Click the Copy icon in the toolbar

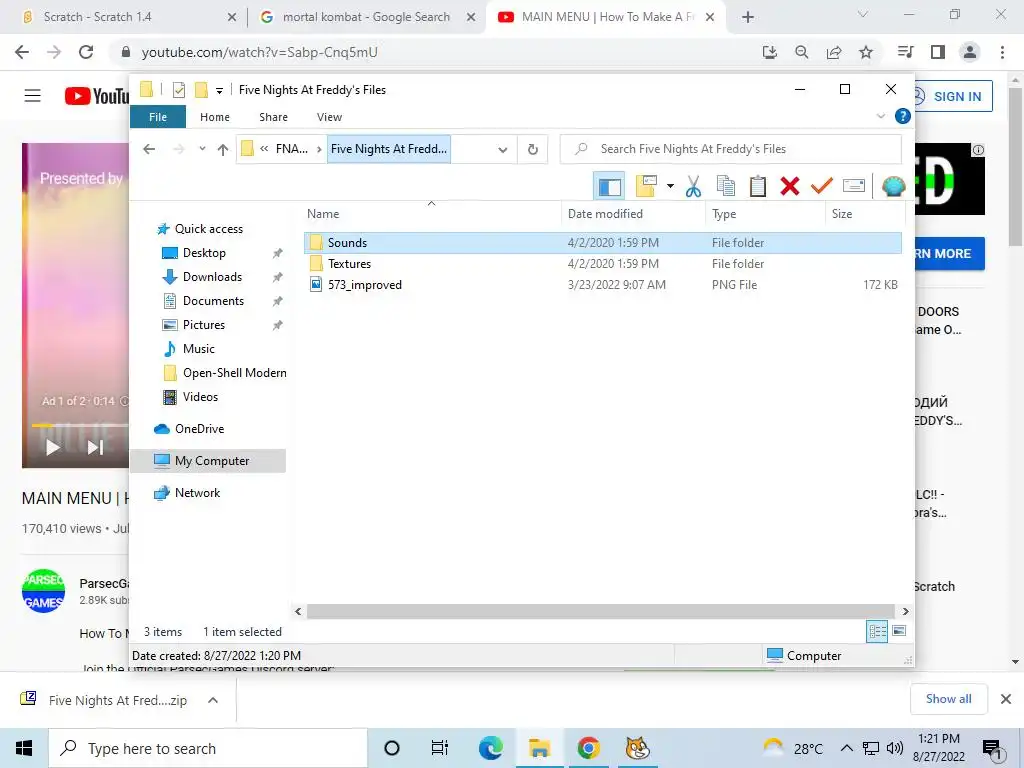click(726, 186)
